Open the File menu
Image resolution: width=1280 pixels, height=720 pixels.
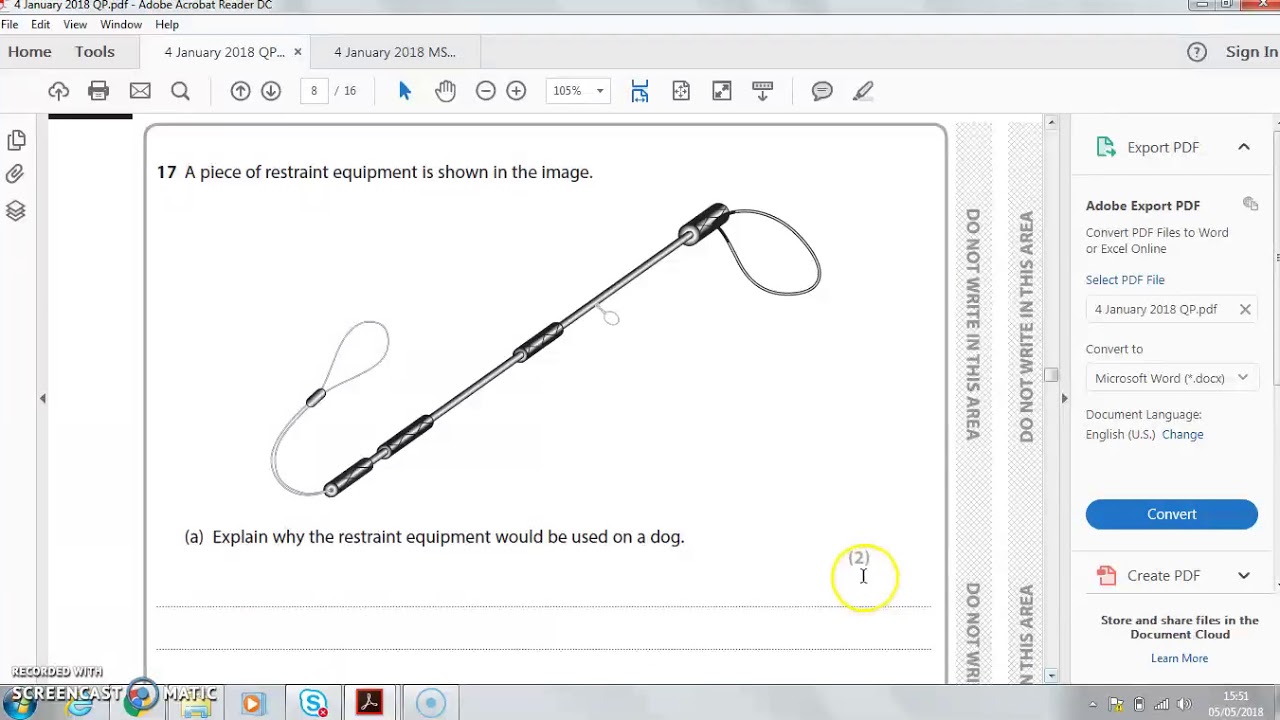(10, 24)
